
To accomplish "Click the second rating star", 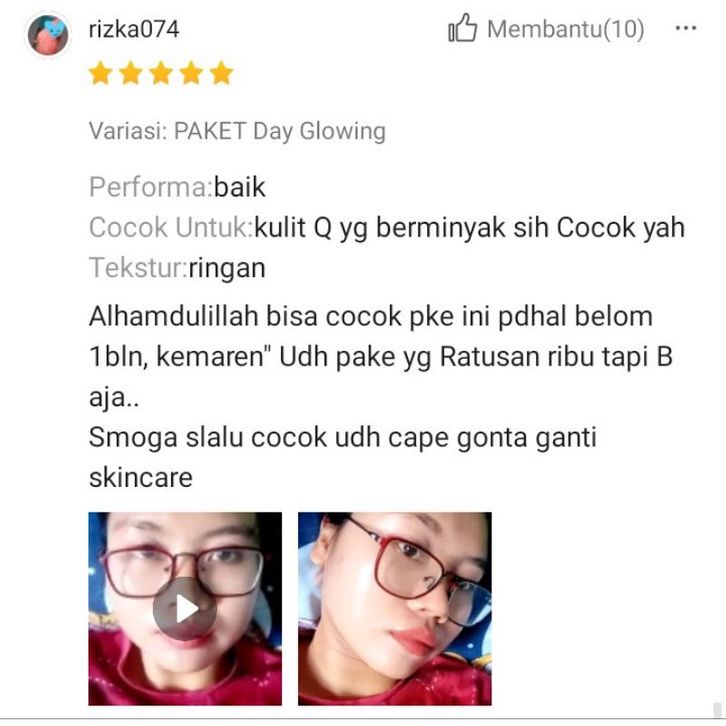I will click(131, 73).
